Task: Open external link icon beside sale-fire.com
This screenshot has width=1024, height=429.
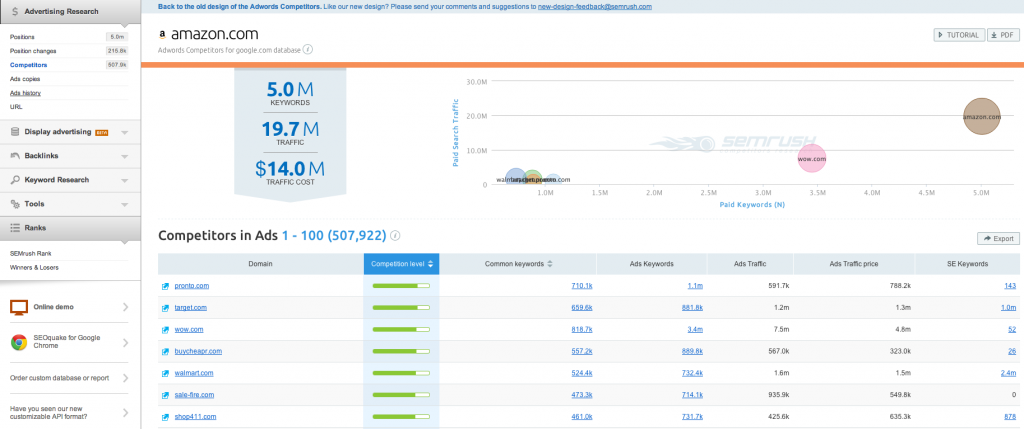Action: click(x=165, y=395)
